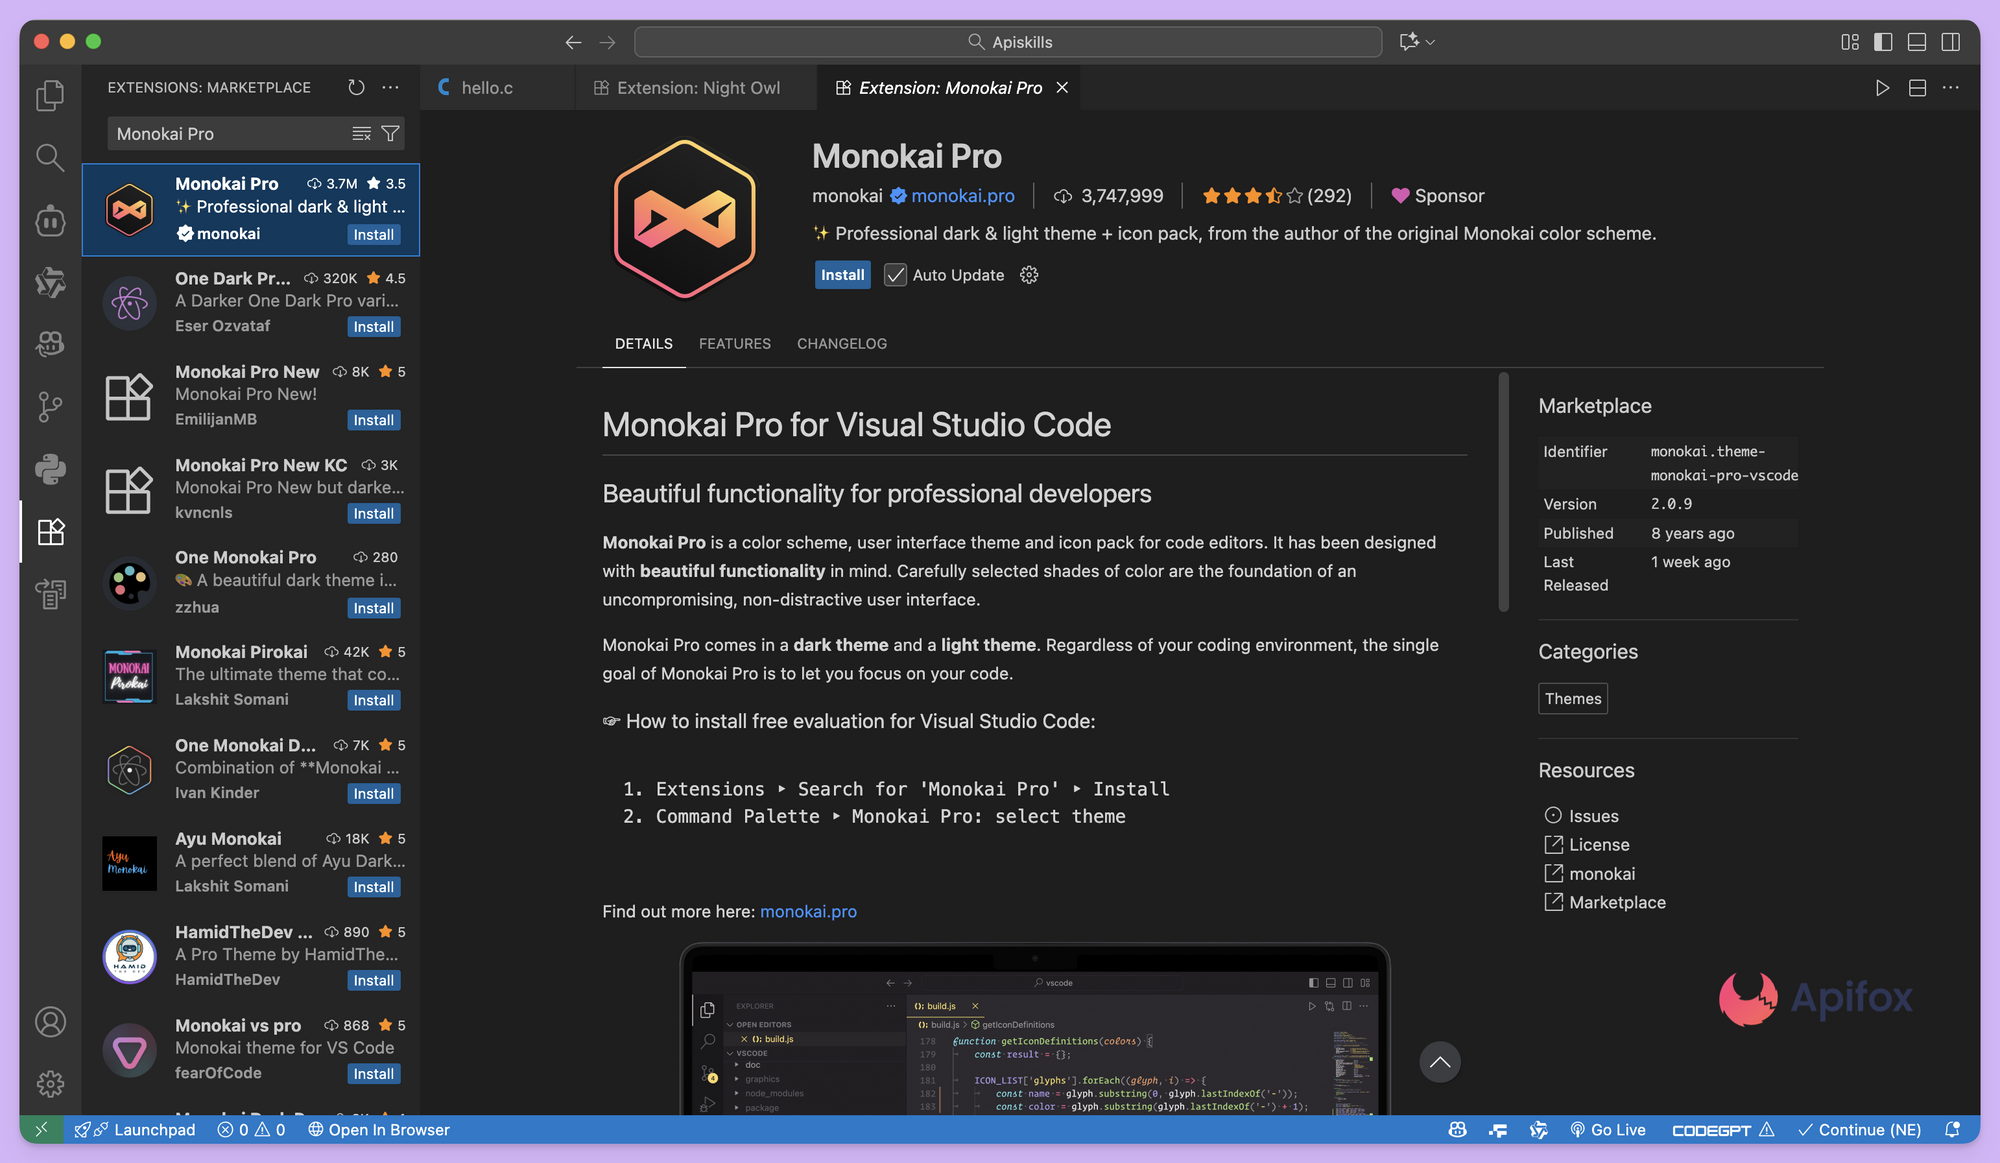Expand the chevron beside the share icon

[x=1430, y=42]
